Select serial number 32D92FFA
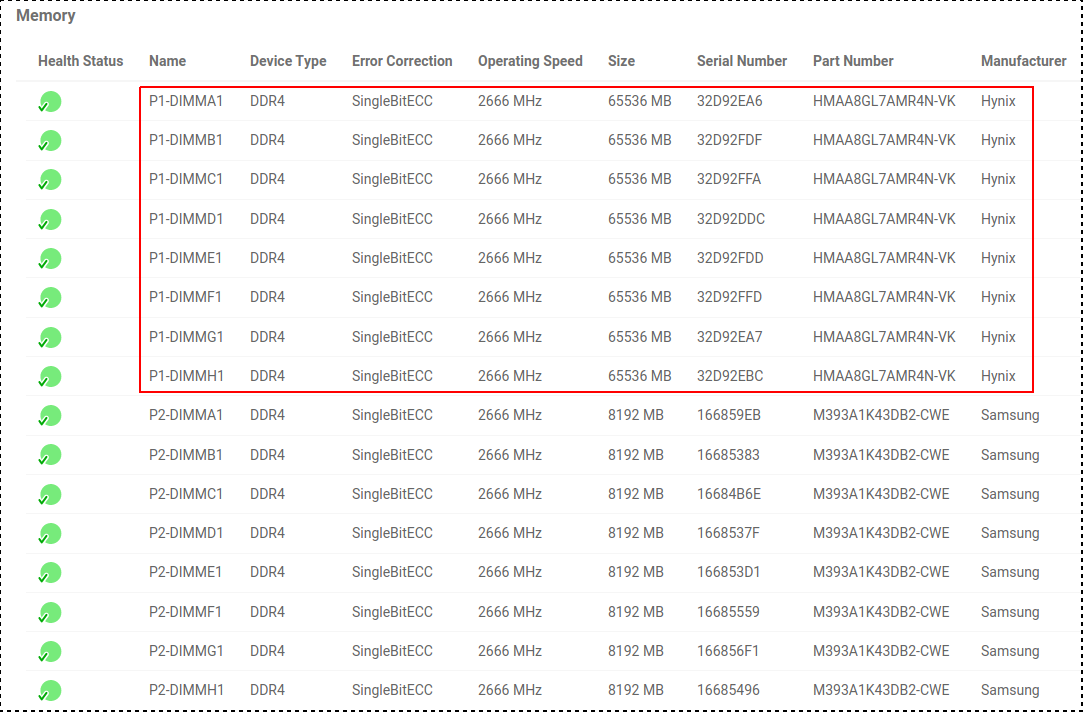1083x712 pixels. pyautogui.click(x=729, y=180)
